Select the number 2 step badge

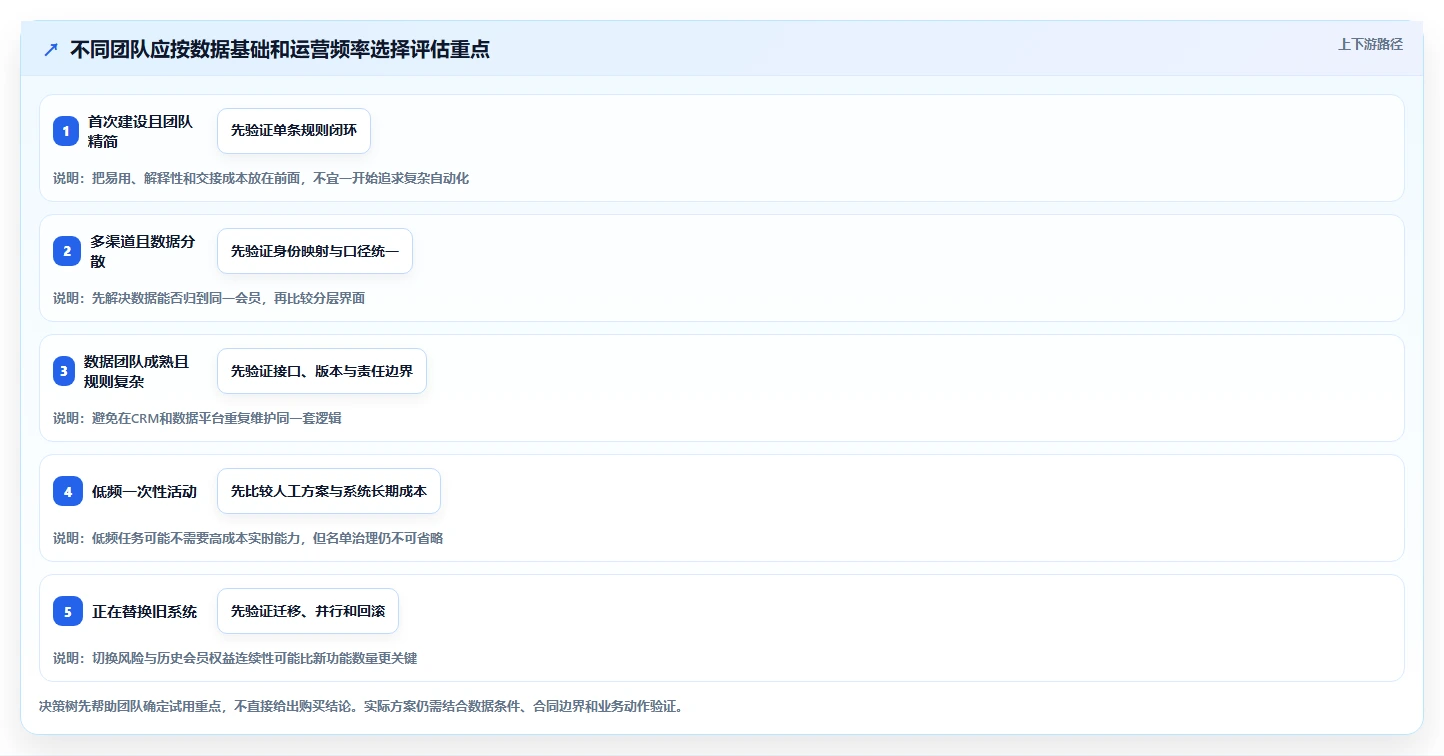pos(66,251)
